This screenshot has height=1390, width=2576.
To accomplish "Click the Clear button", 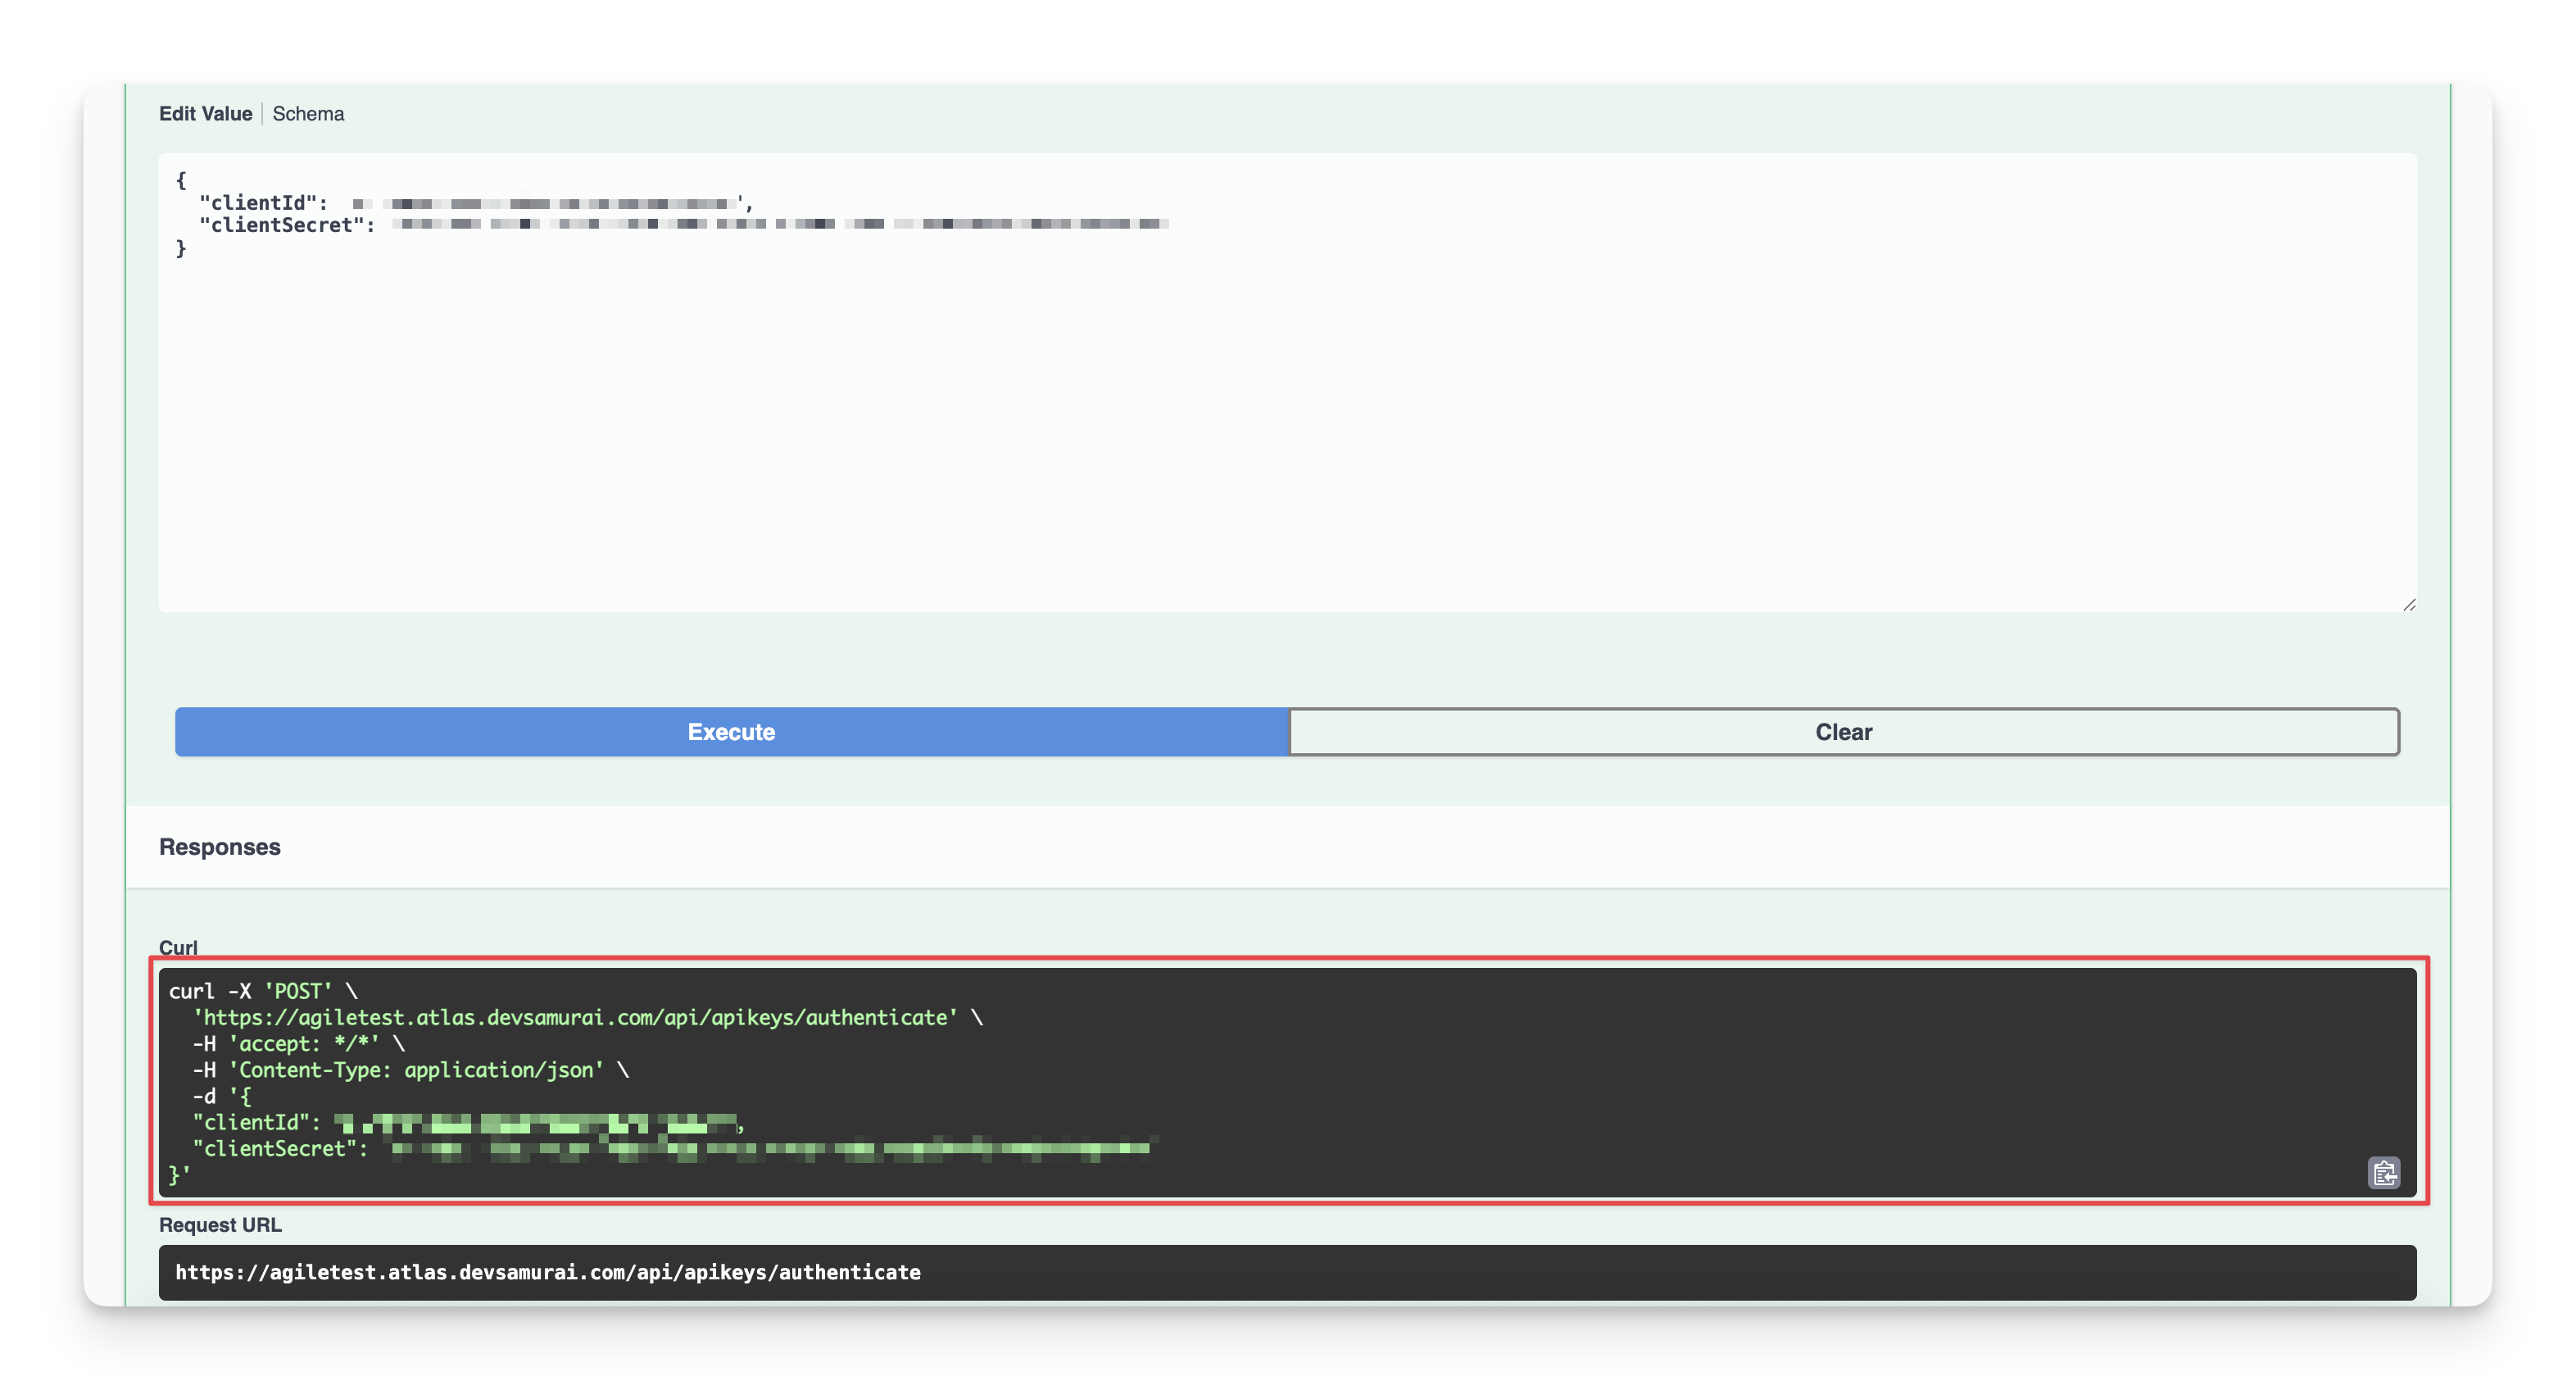I will tap(1843, 732).
